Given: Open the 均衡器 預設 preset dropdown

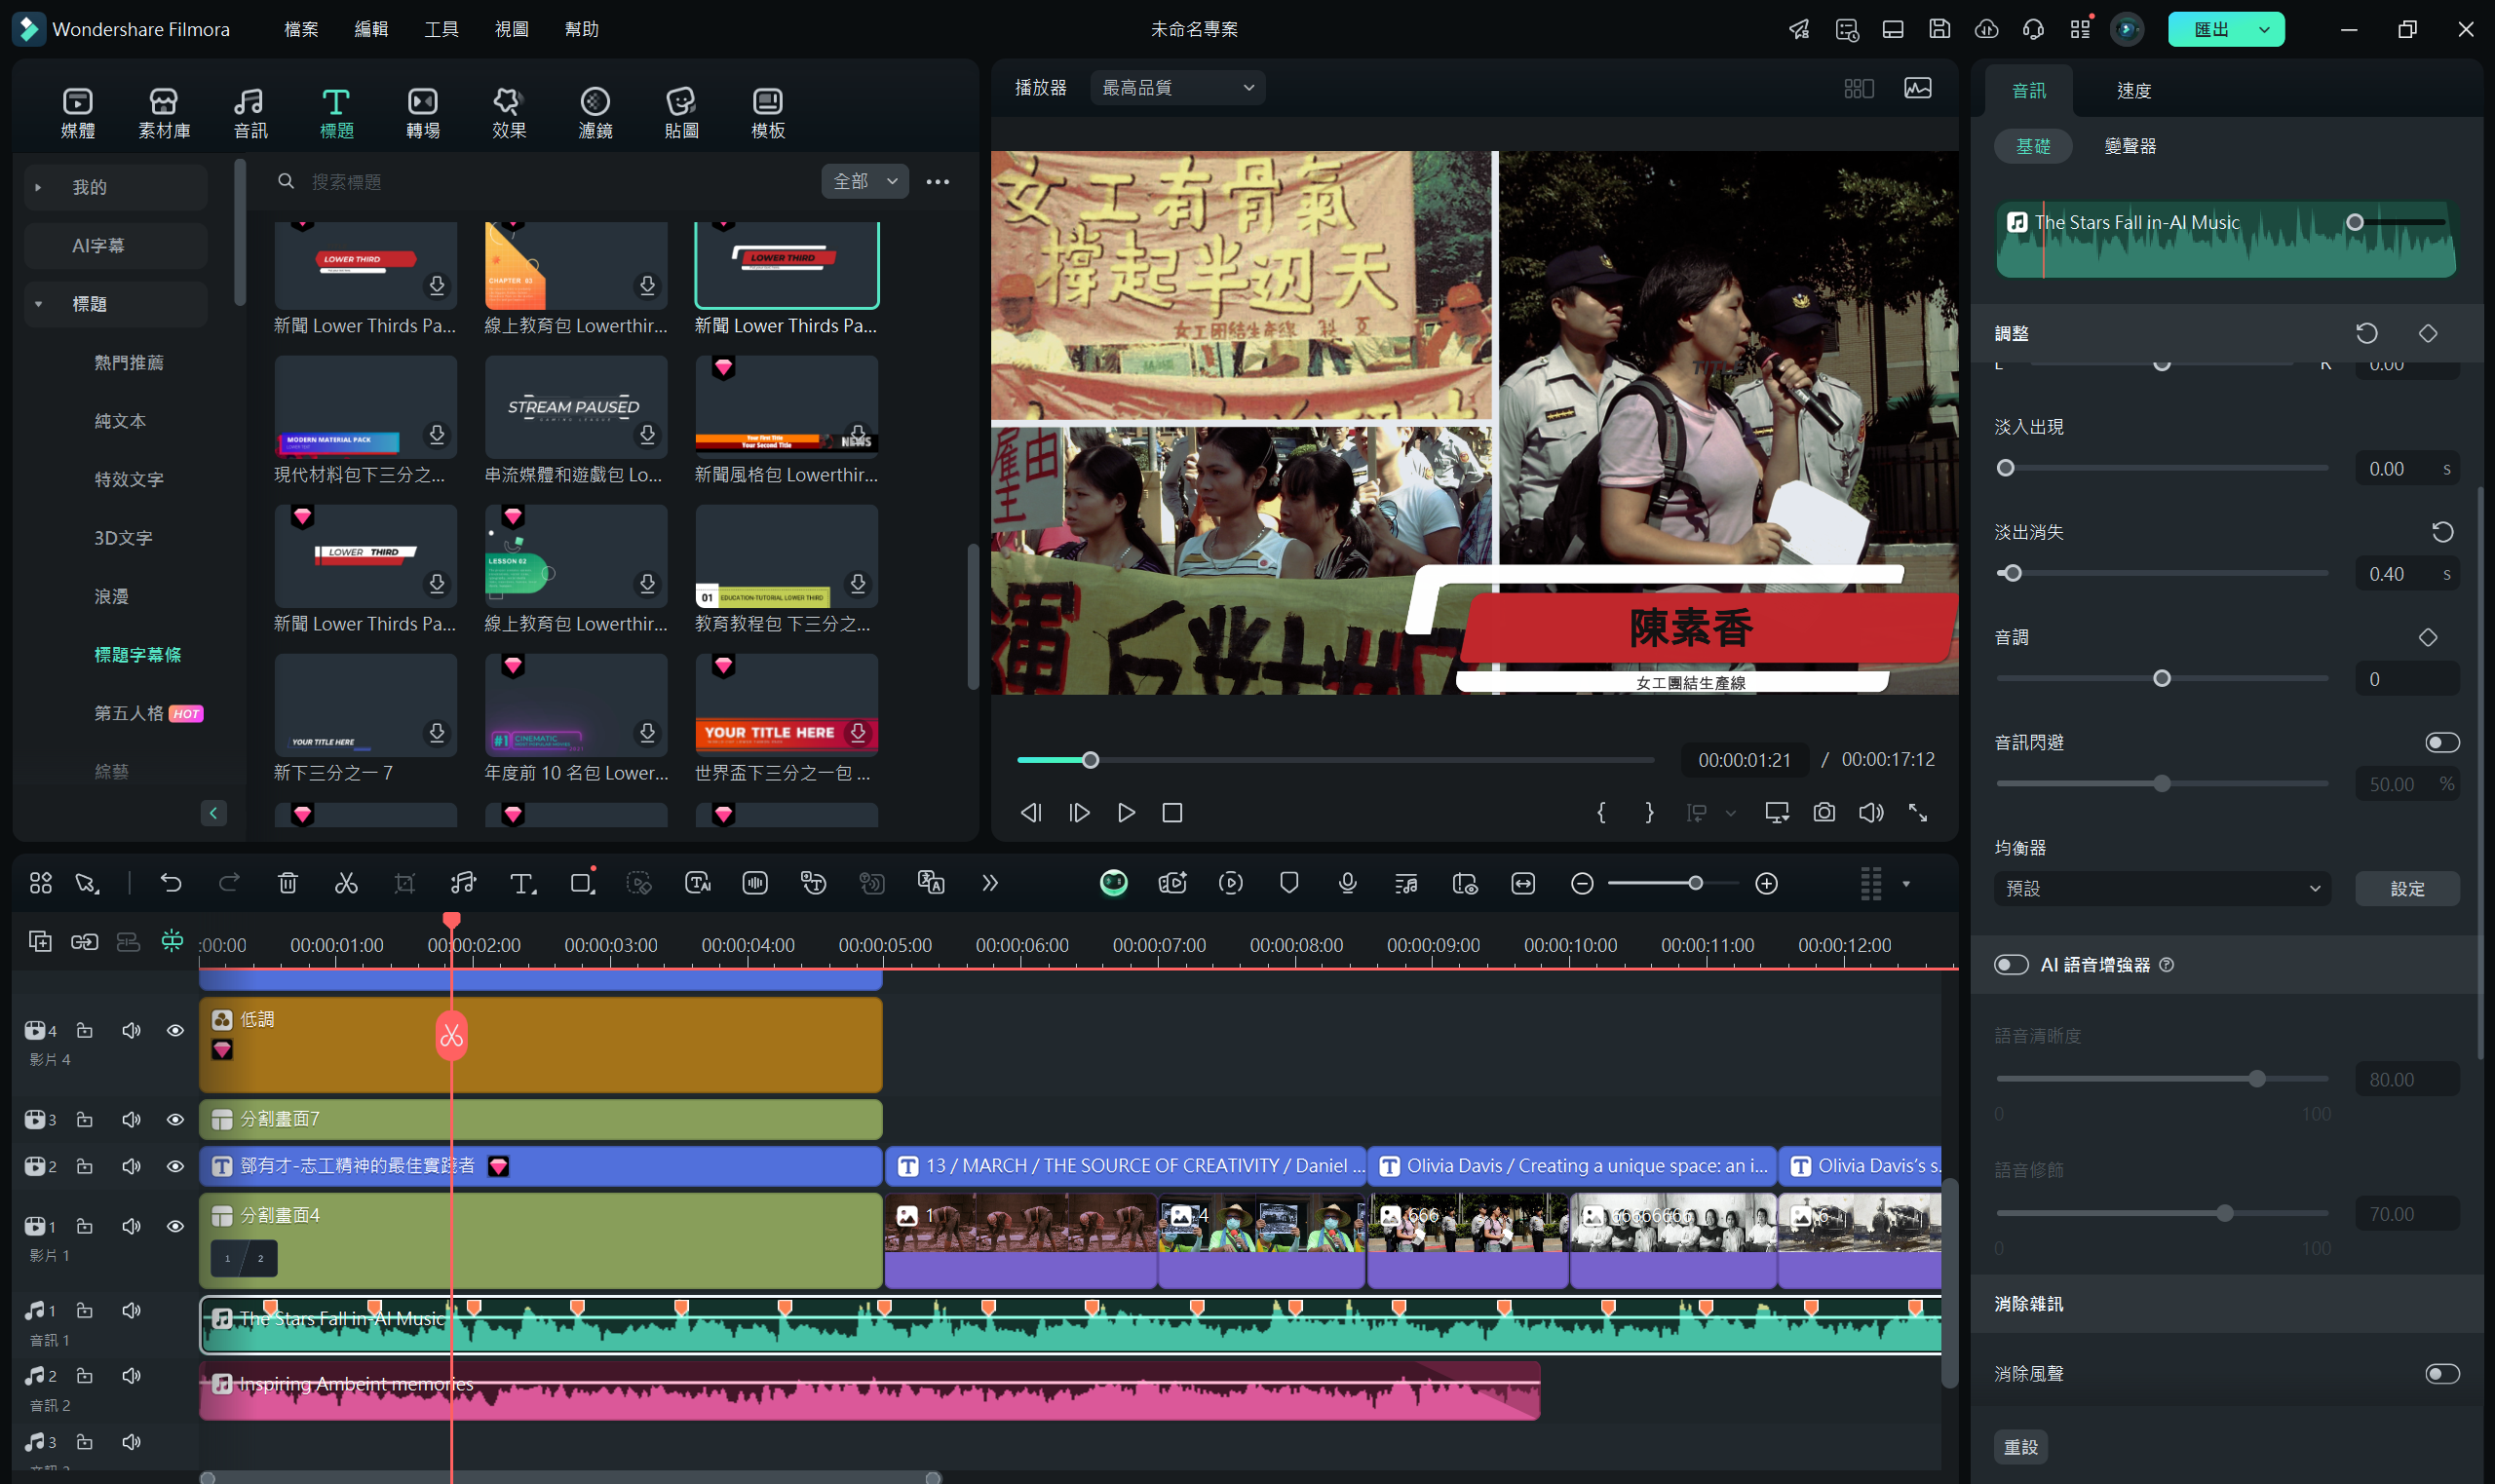Looking at the screenshot, I should pos(2161,888).
